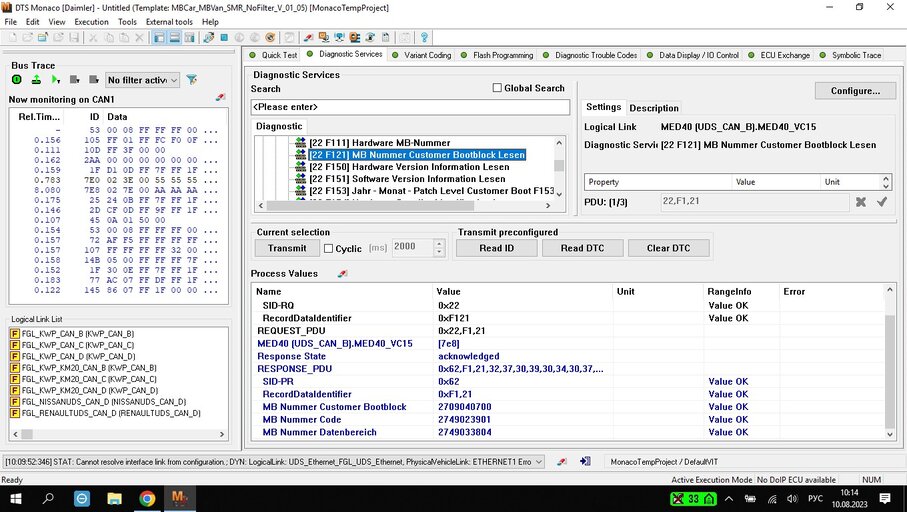
Task: Click the green Bus Trace start icon
Action: point(17,79)
